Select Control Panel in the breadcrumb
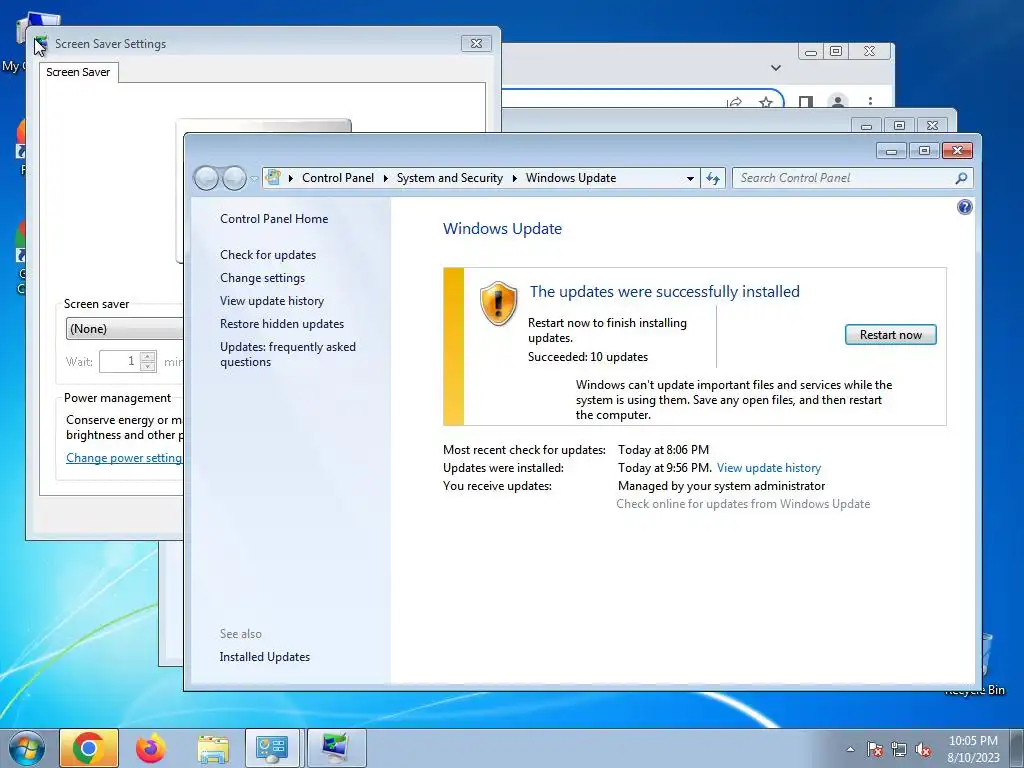Viewport: 1024px width, 768px height. (338, 178)
